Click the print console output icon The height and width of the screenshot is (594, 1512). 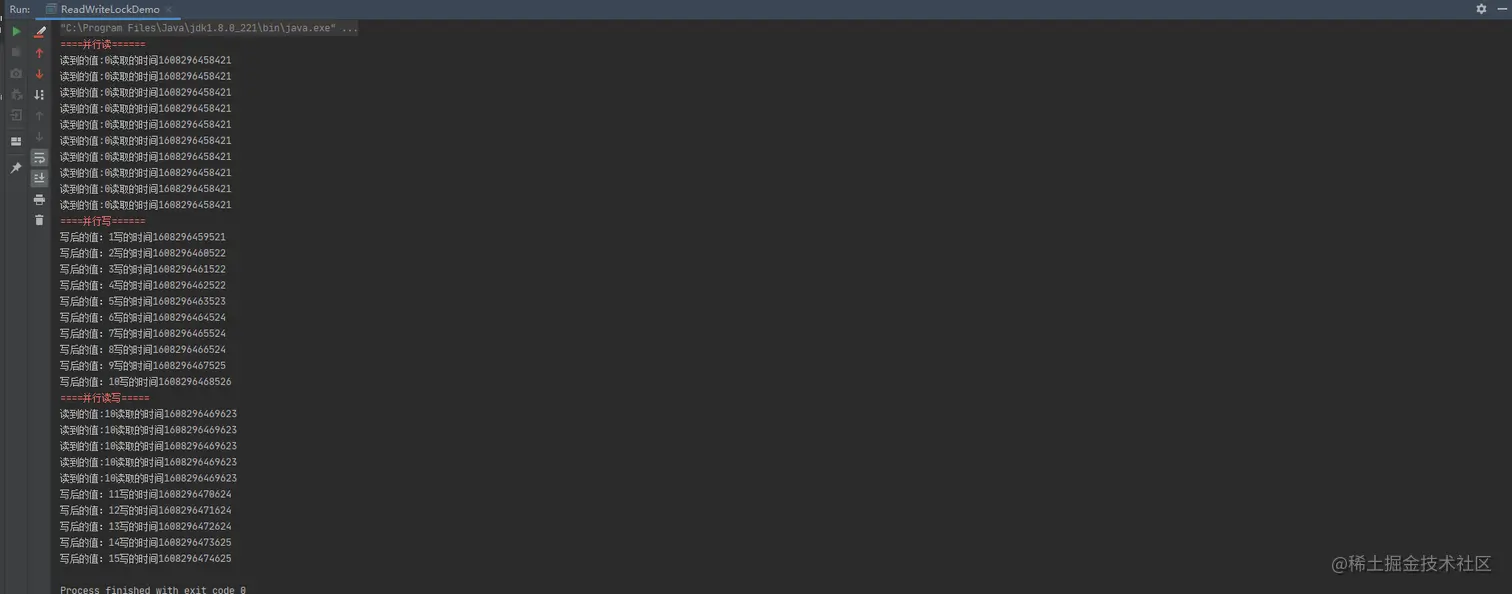(x=39, y=199)
